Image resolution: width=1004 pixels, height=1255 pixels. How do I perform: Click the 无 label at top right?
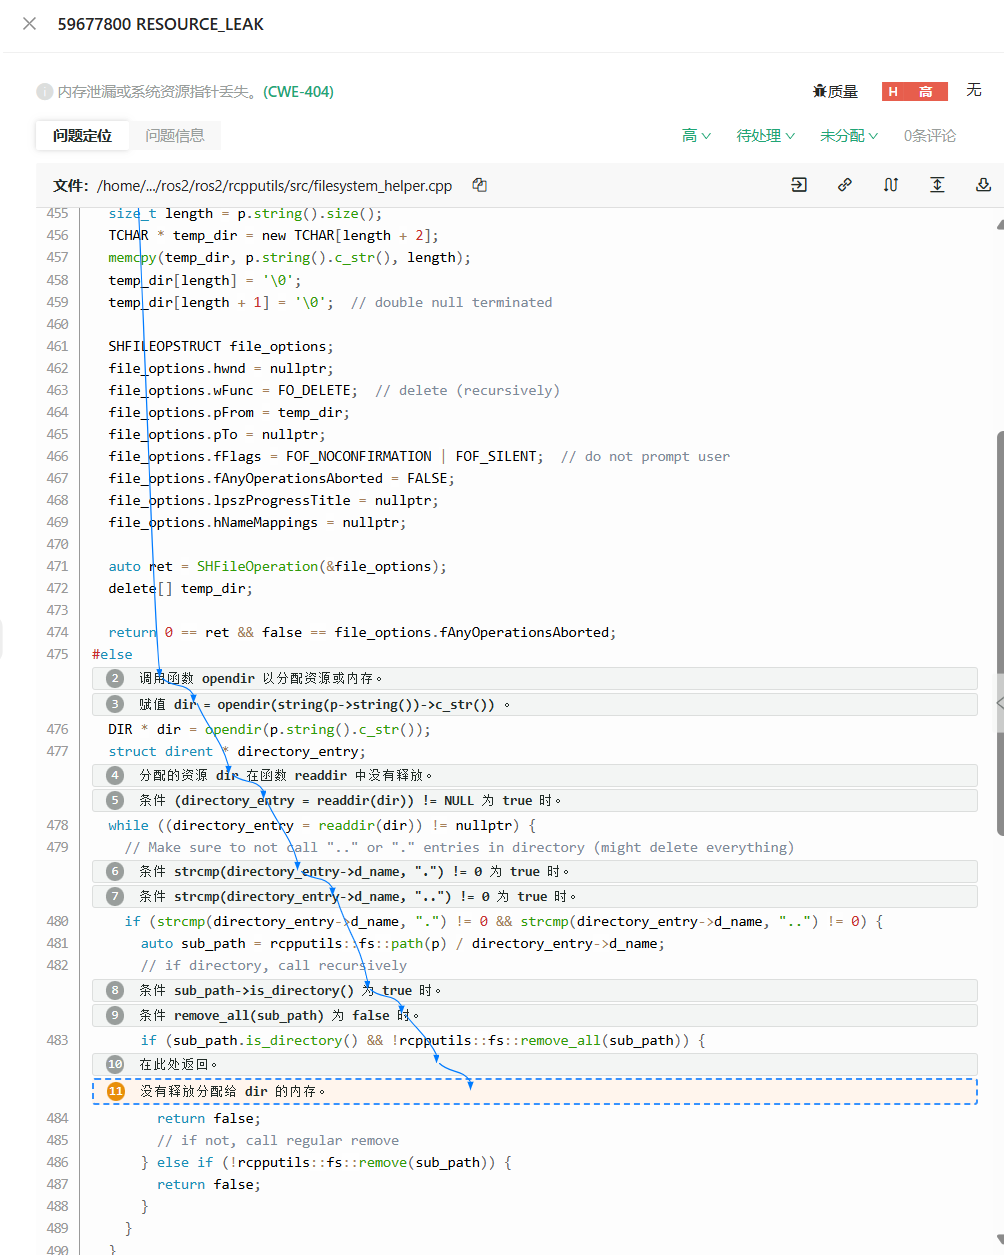click(x=974, y=91)
